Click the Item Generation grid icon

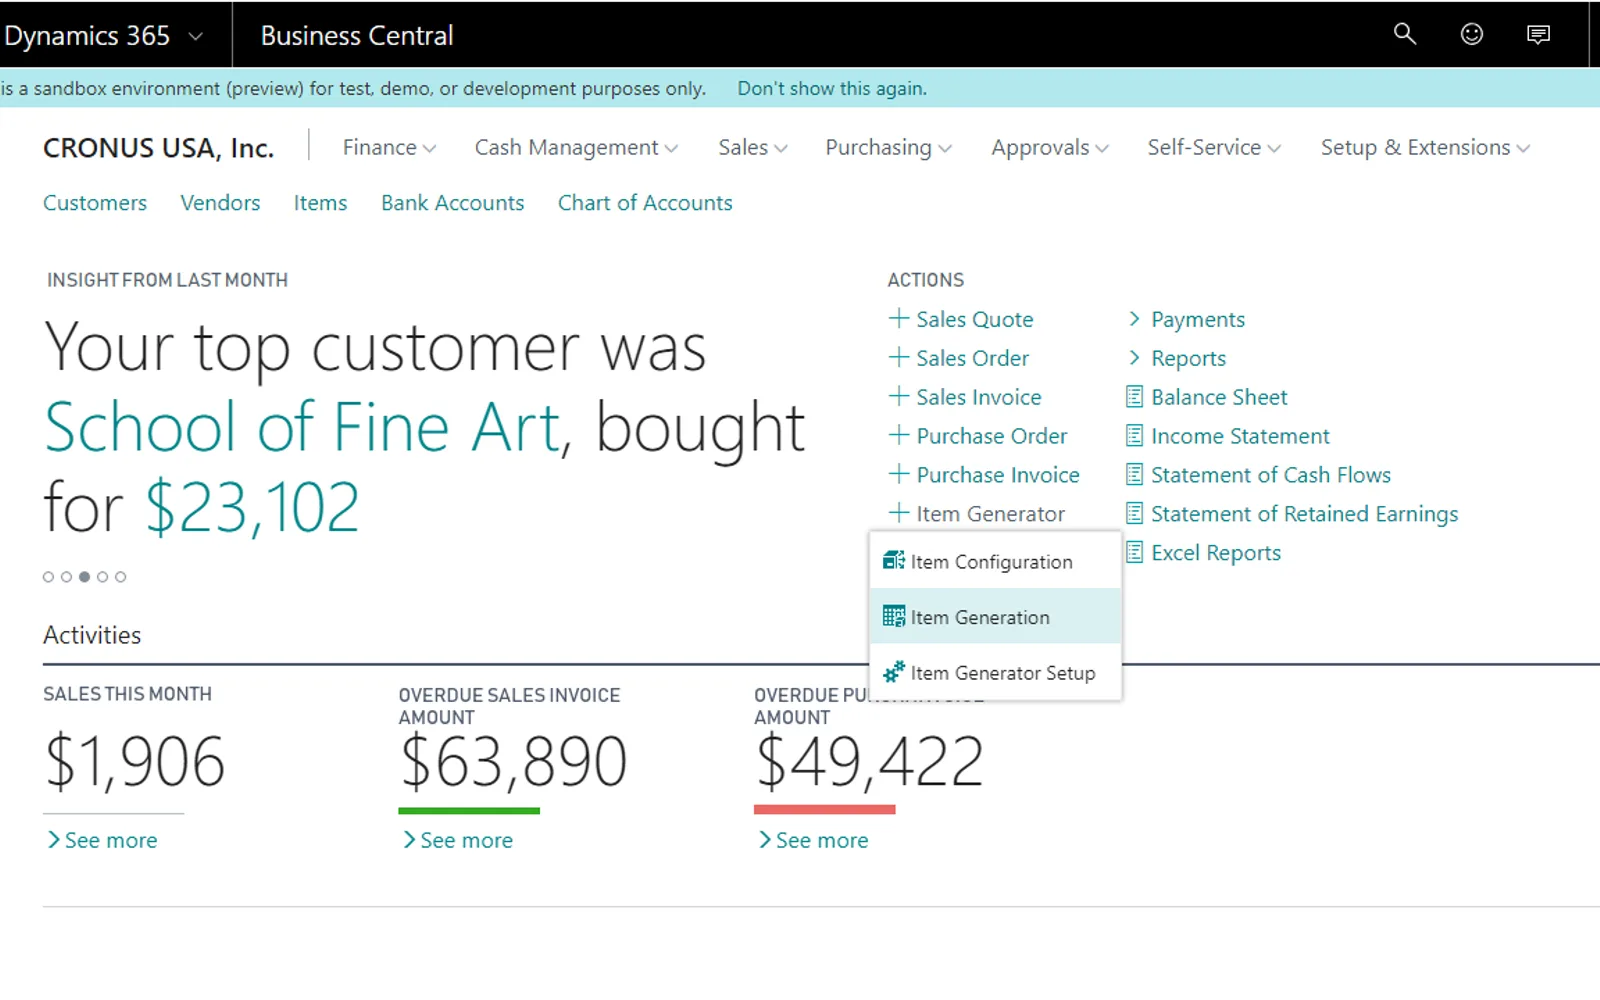tap(894, 617)
